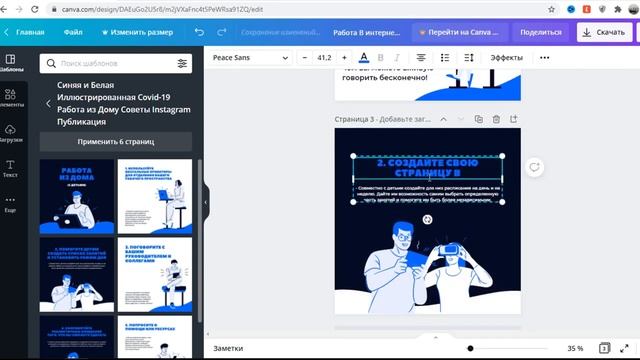The width and height of the screenshot is (640, 360).
Task: Toggle bold formatting
Action: 380,58
